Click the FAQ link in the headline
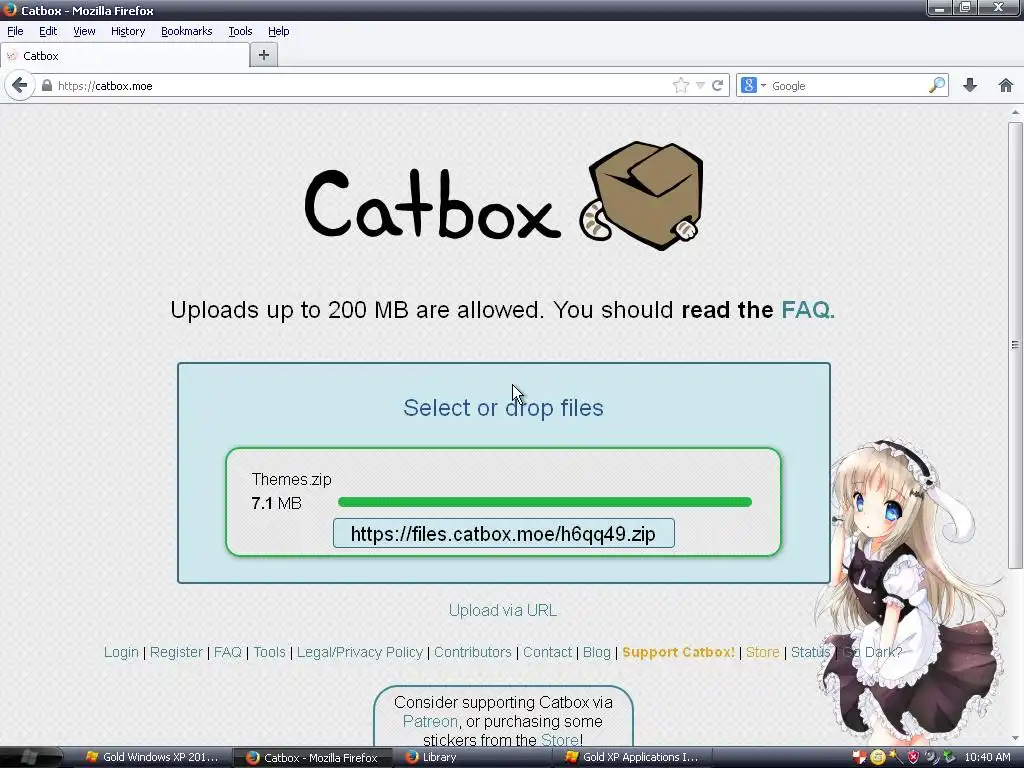1024x768 pixels. tap(808, 310)
